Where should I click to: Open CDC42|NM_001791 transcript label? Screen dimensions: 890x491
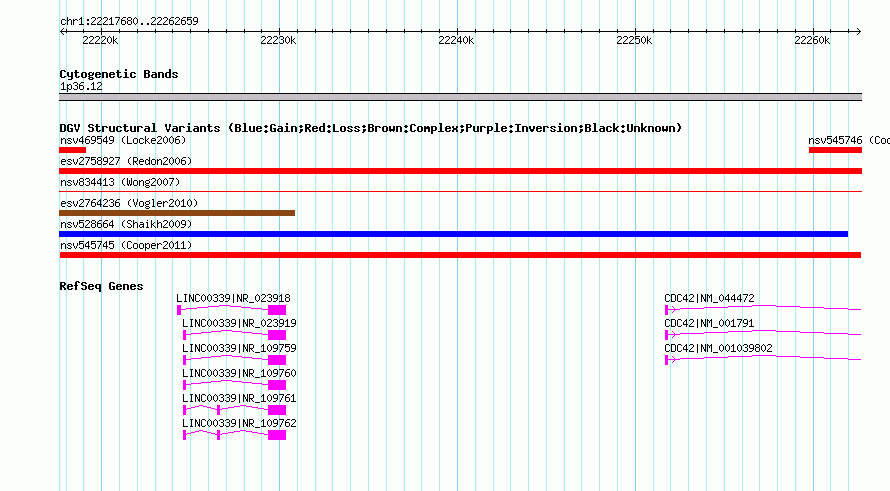(x=709, y=323)
